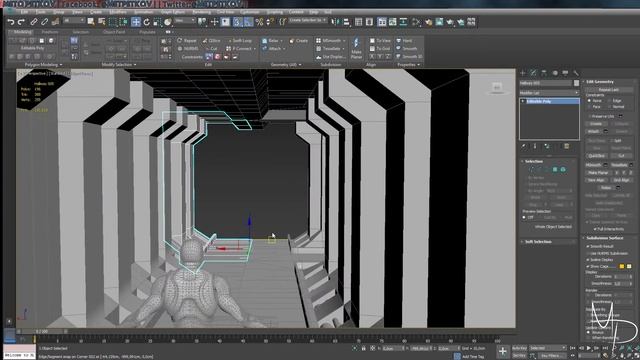Click the Make Planar ribbon icon
The image size is (640, 360).
tap(356, 48)
